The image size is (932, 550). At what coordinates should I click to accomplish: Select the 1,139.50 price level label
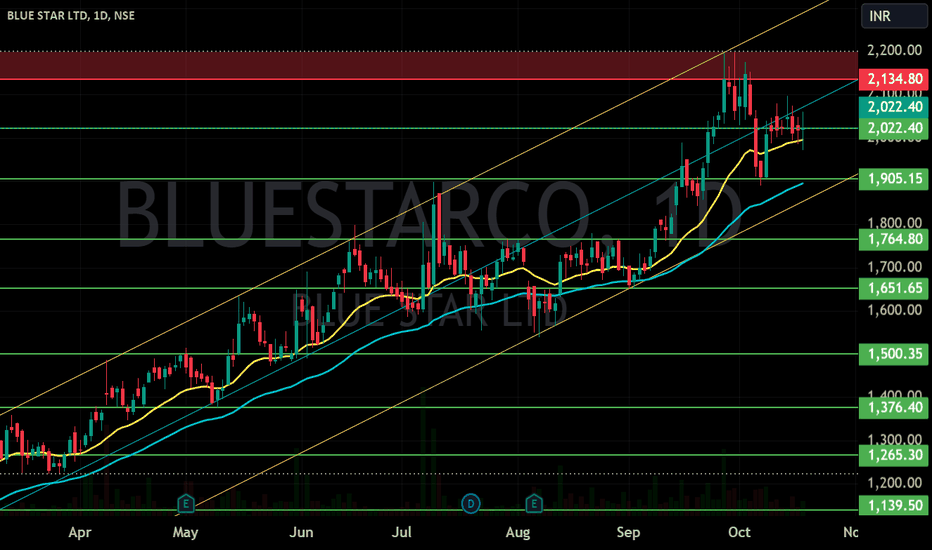893,506
